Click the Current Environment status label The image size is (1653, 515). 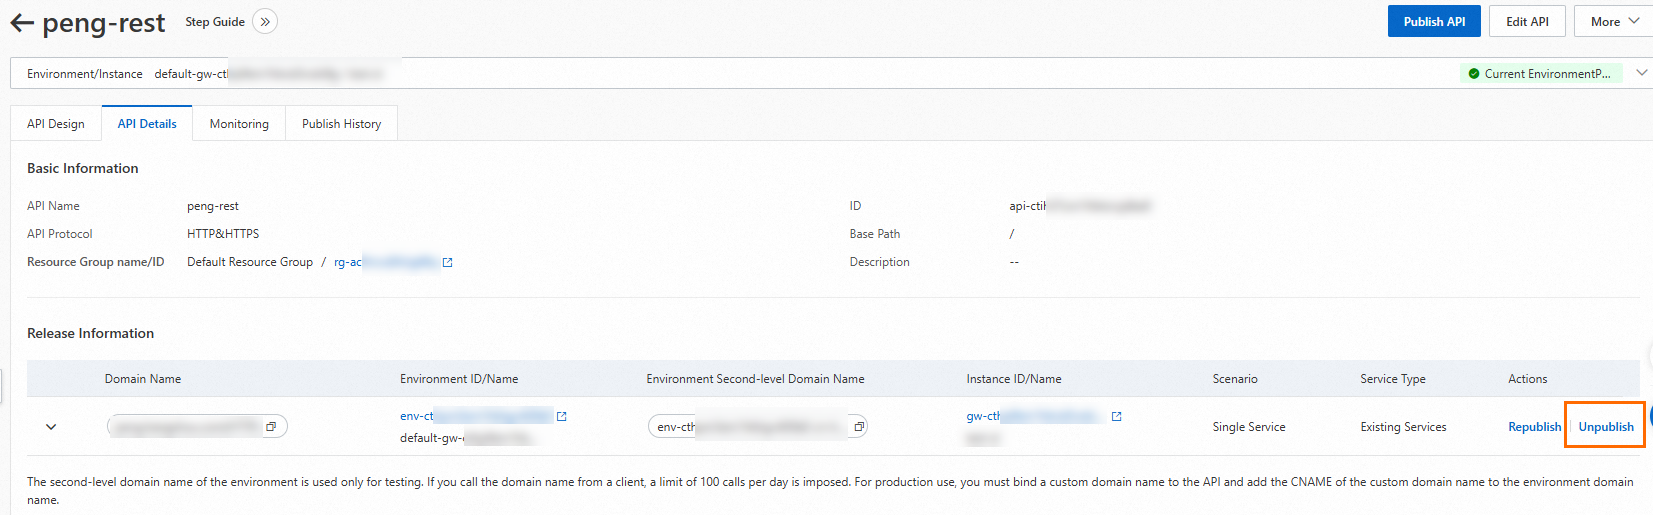pos(1547,74)
